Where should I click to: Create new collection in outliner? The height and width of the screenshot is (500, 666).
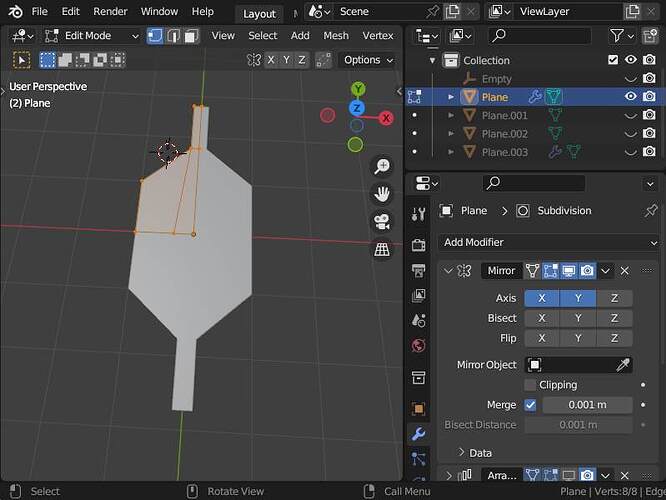(650, 36)
